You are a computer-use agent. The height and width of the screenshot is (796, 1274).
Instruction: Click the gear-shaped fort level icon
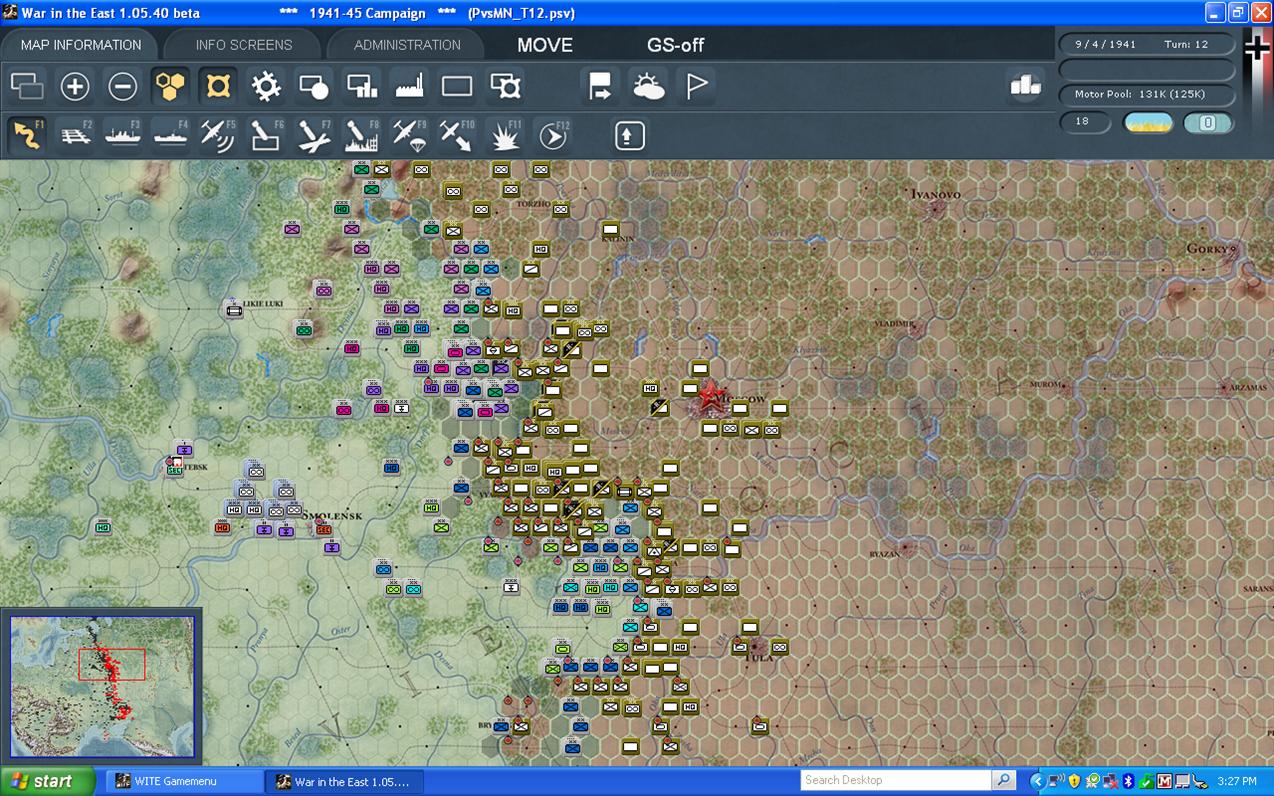tap(266, 86)
